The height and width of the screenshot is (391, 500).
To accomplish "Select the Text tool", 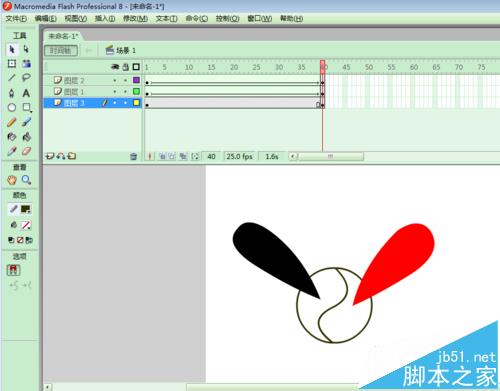I will coord(26,93).
